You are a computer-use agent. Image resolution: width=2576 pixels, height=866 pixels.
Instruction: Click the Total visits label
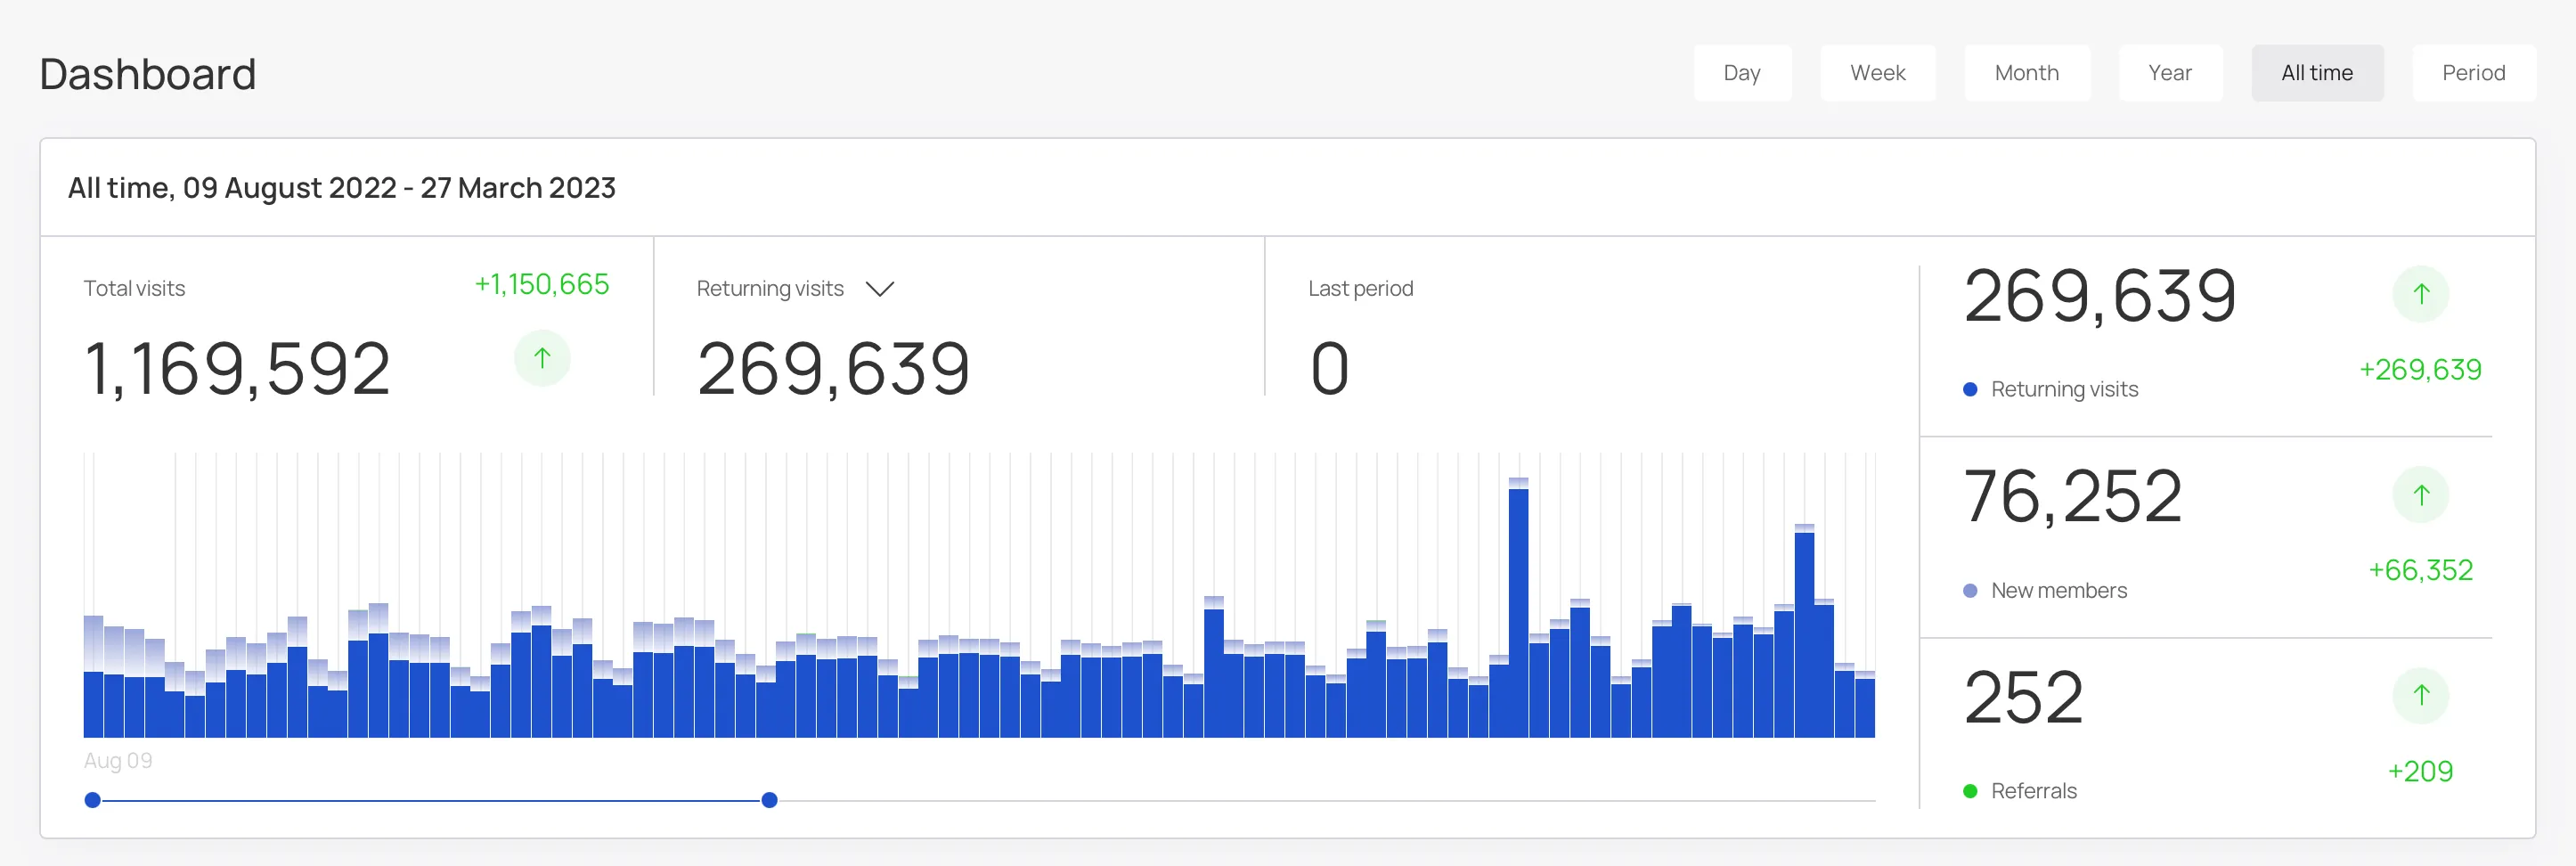point(134,289)
